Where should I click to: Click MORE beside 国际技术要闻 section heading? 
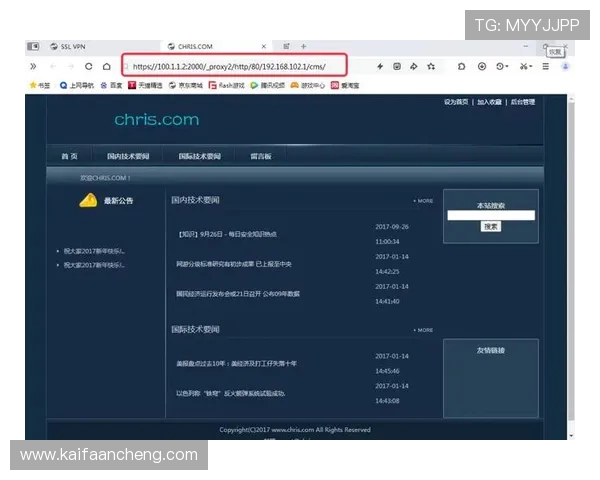(x=423, y=330)
